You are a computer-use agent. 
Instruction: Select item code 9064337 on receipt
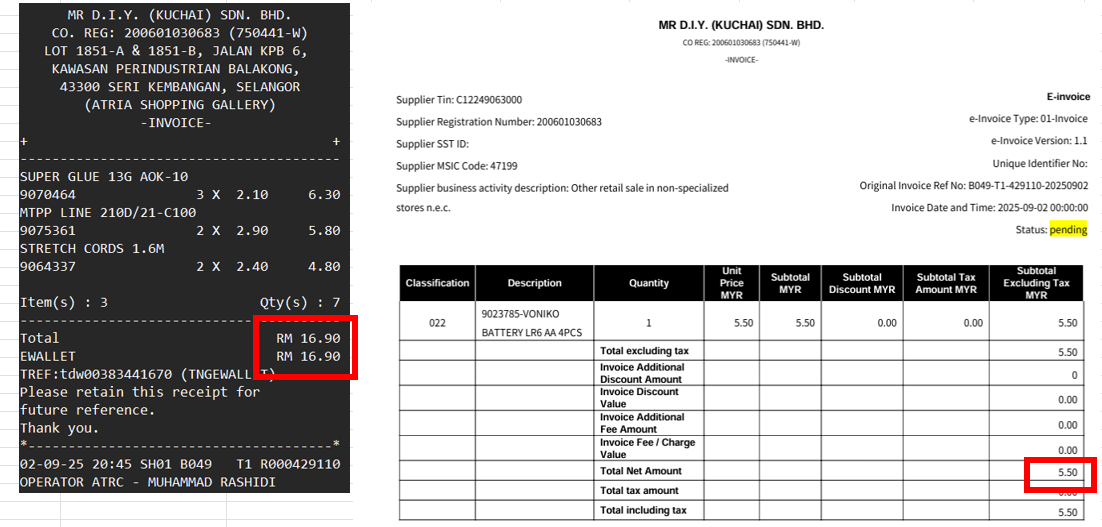[48, 267]
